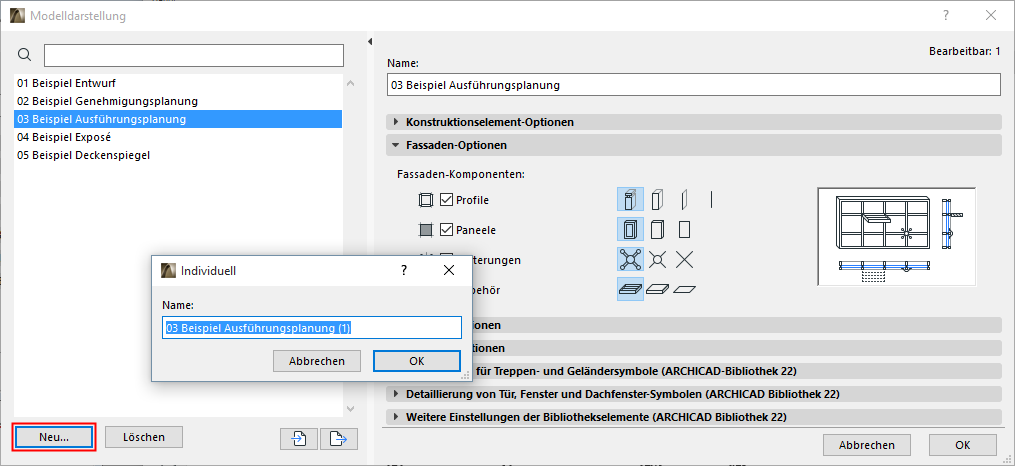Select detailed accessory (Zubehör) slab icon

click(x=630, y=289)
